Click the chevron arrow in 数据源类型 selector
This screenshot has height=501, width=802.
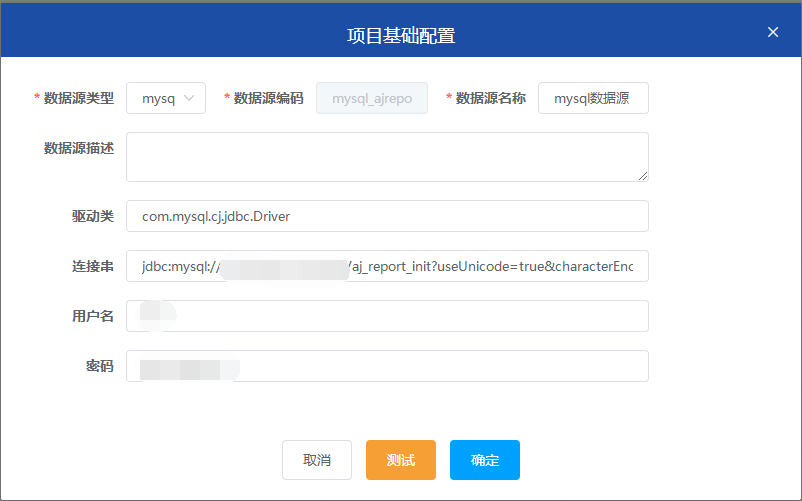190,98
